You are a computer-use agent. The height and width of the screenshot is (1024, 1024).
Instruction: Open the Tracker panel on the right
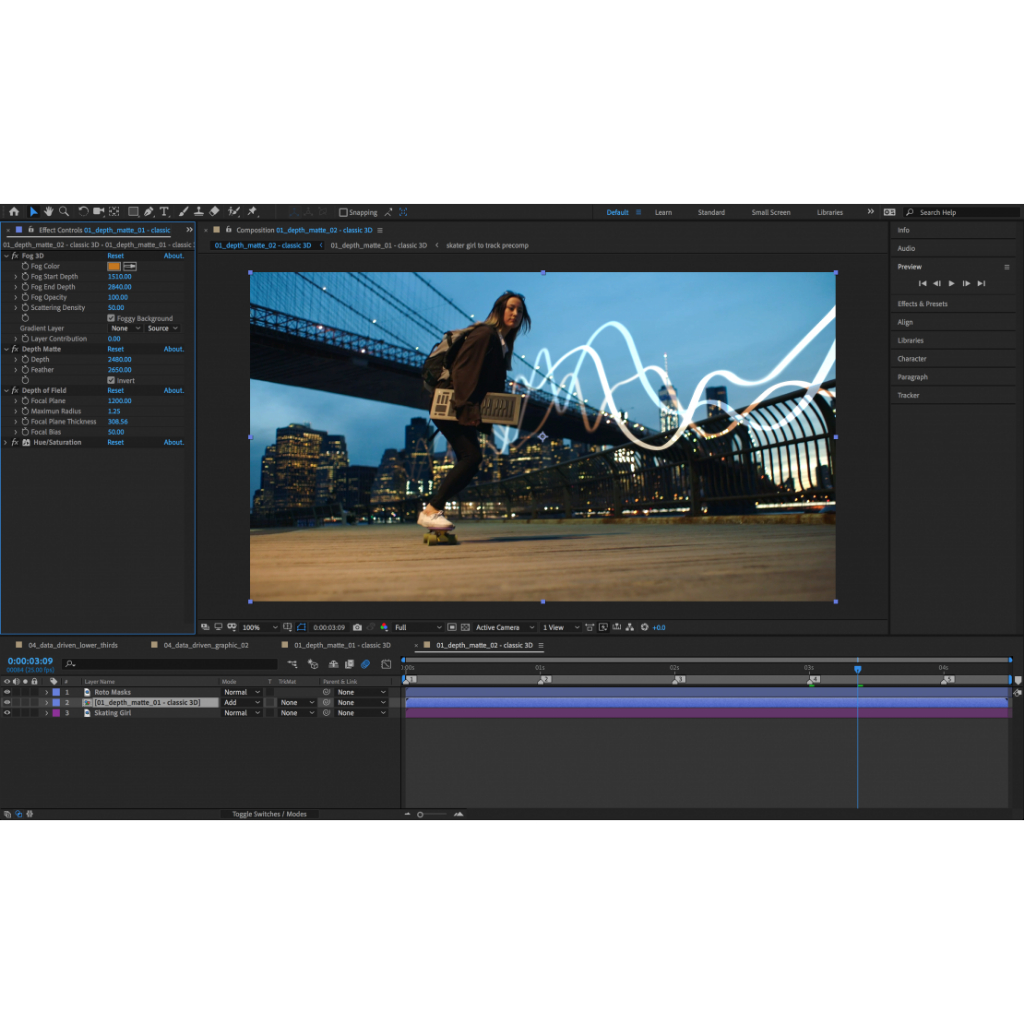[x=907, y=395]
